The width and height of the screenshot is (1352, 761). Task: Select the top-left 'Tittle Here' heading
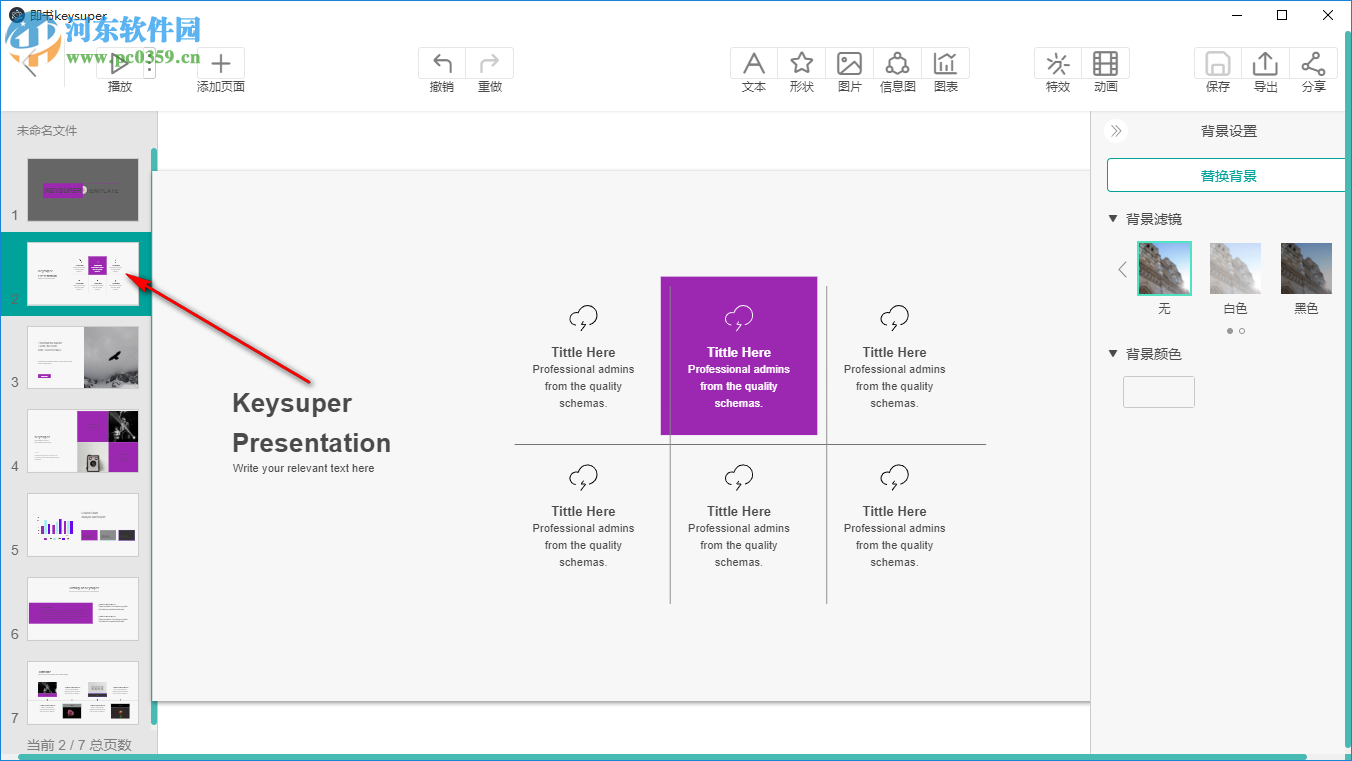(583, 352)
